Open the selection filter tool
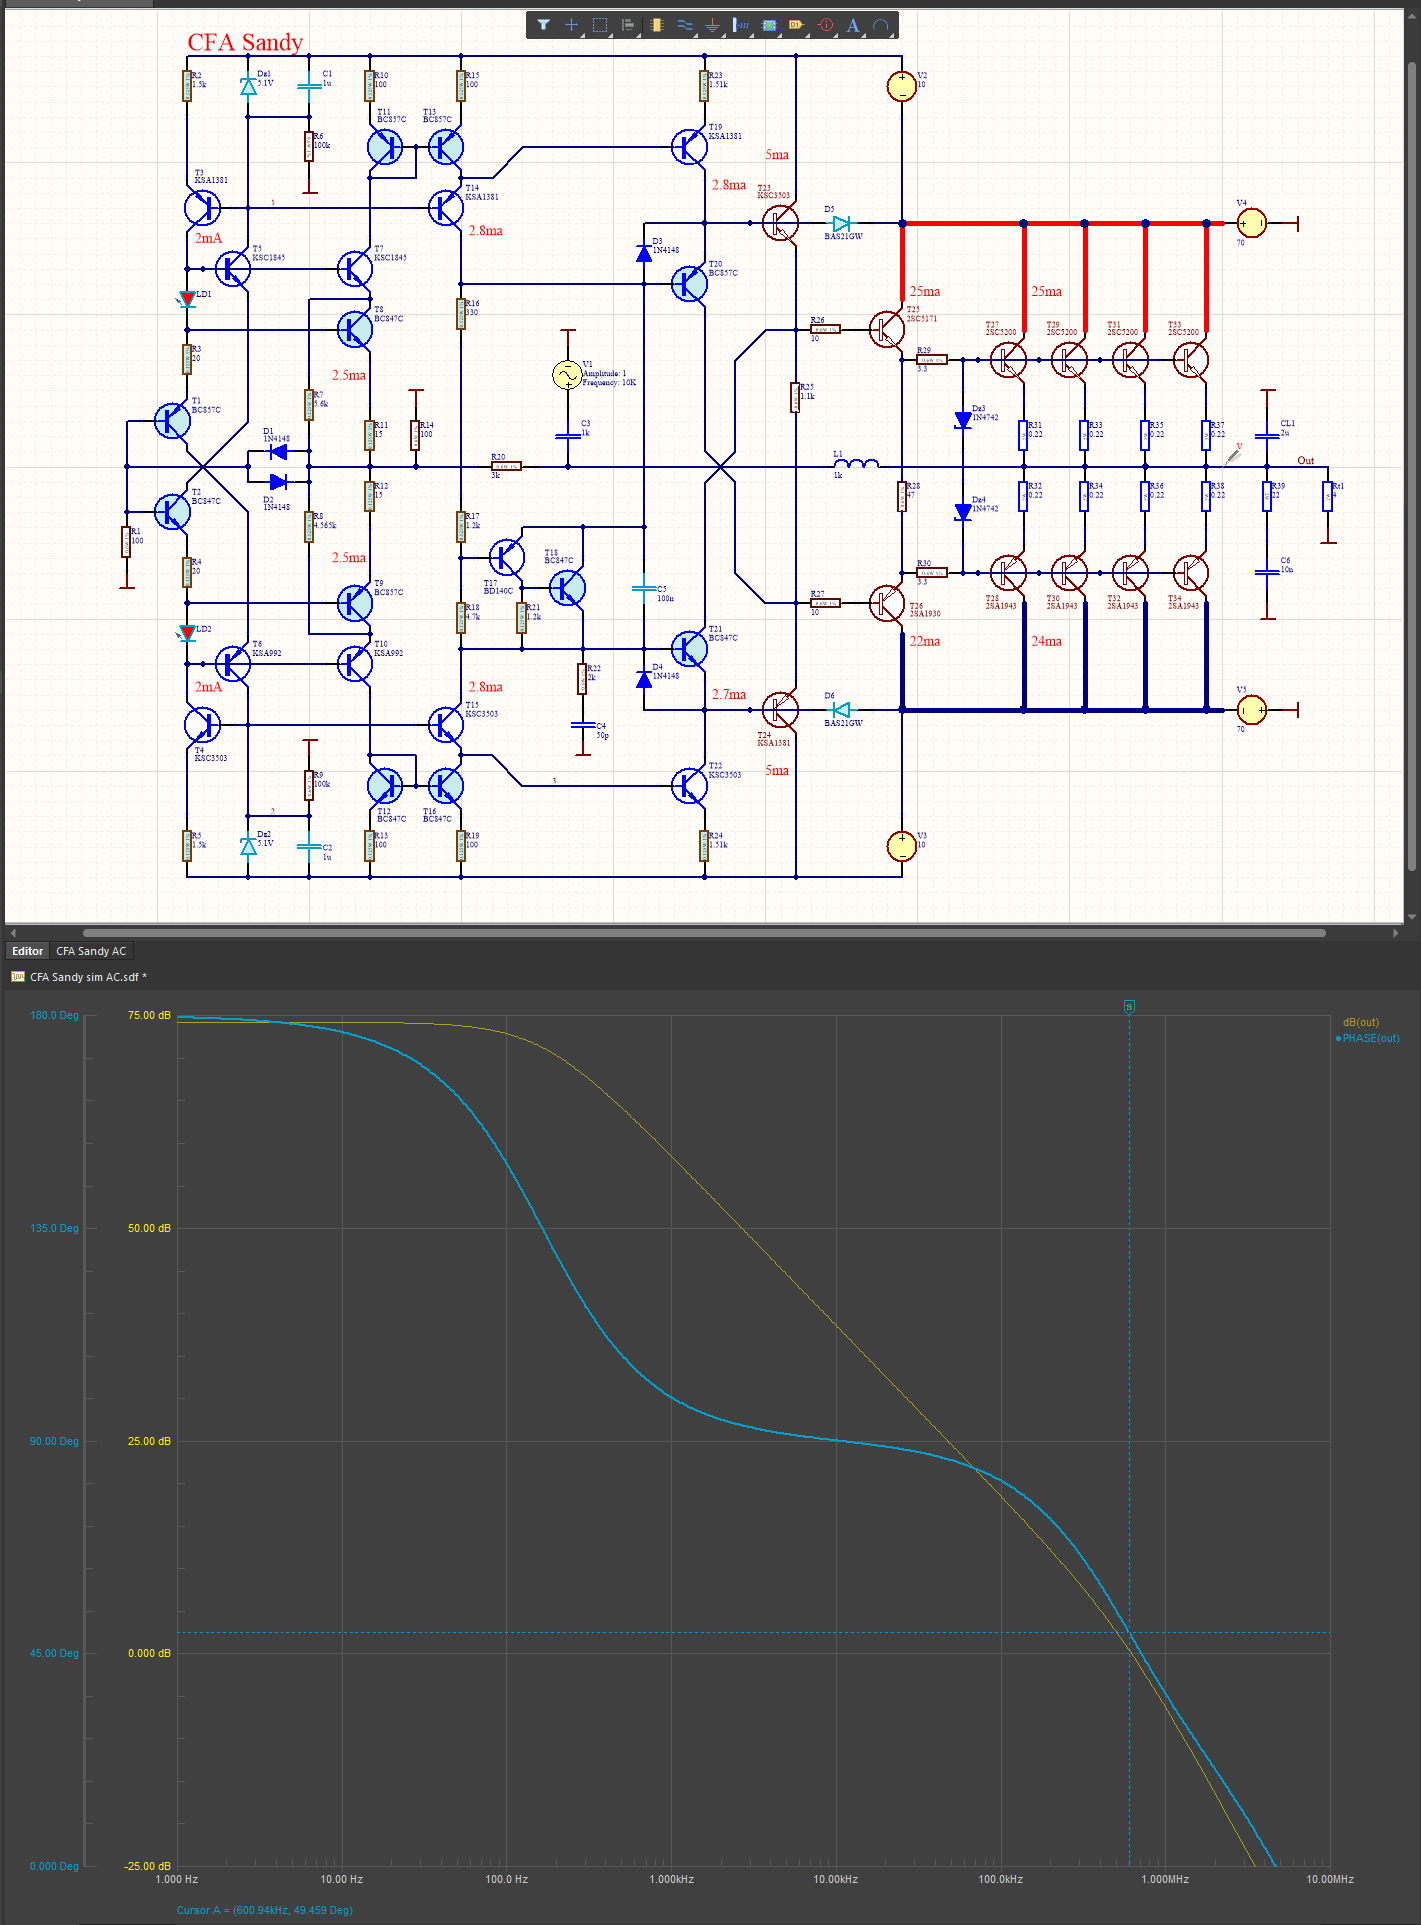Screen dimensions: 1421x1925 [543, 25]
